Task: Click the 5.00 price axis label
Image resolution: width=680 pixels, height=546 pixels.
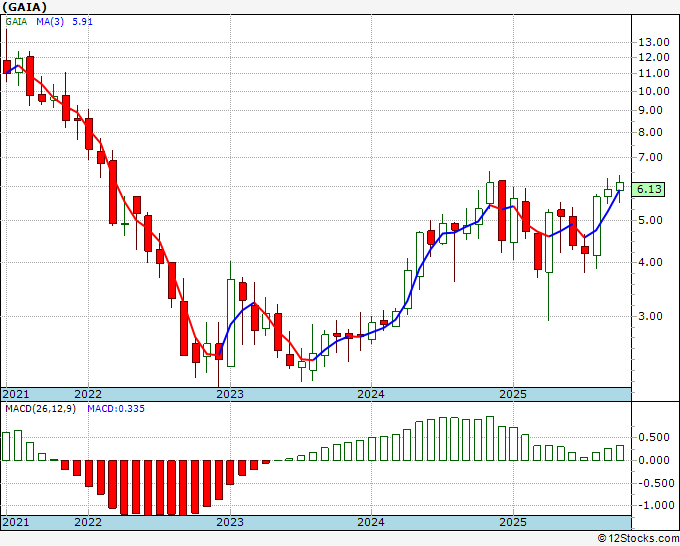Action: click(x=650, y=220)
